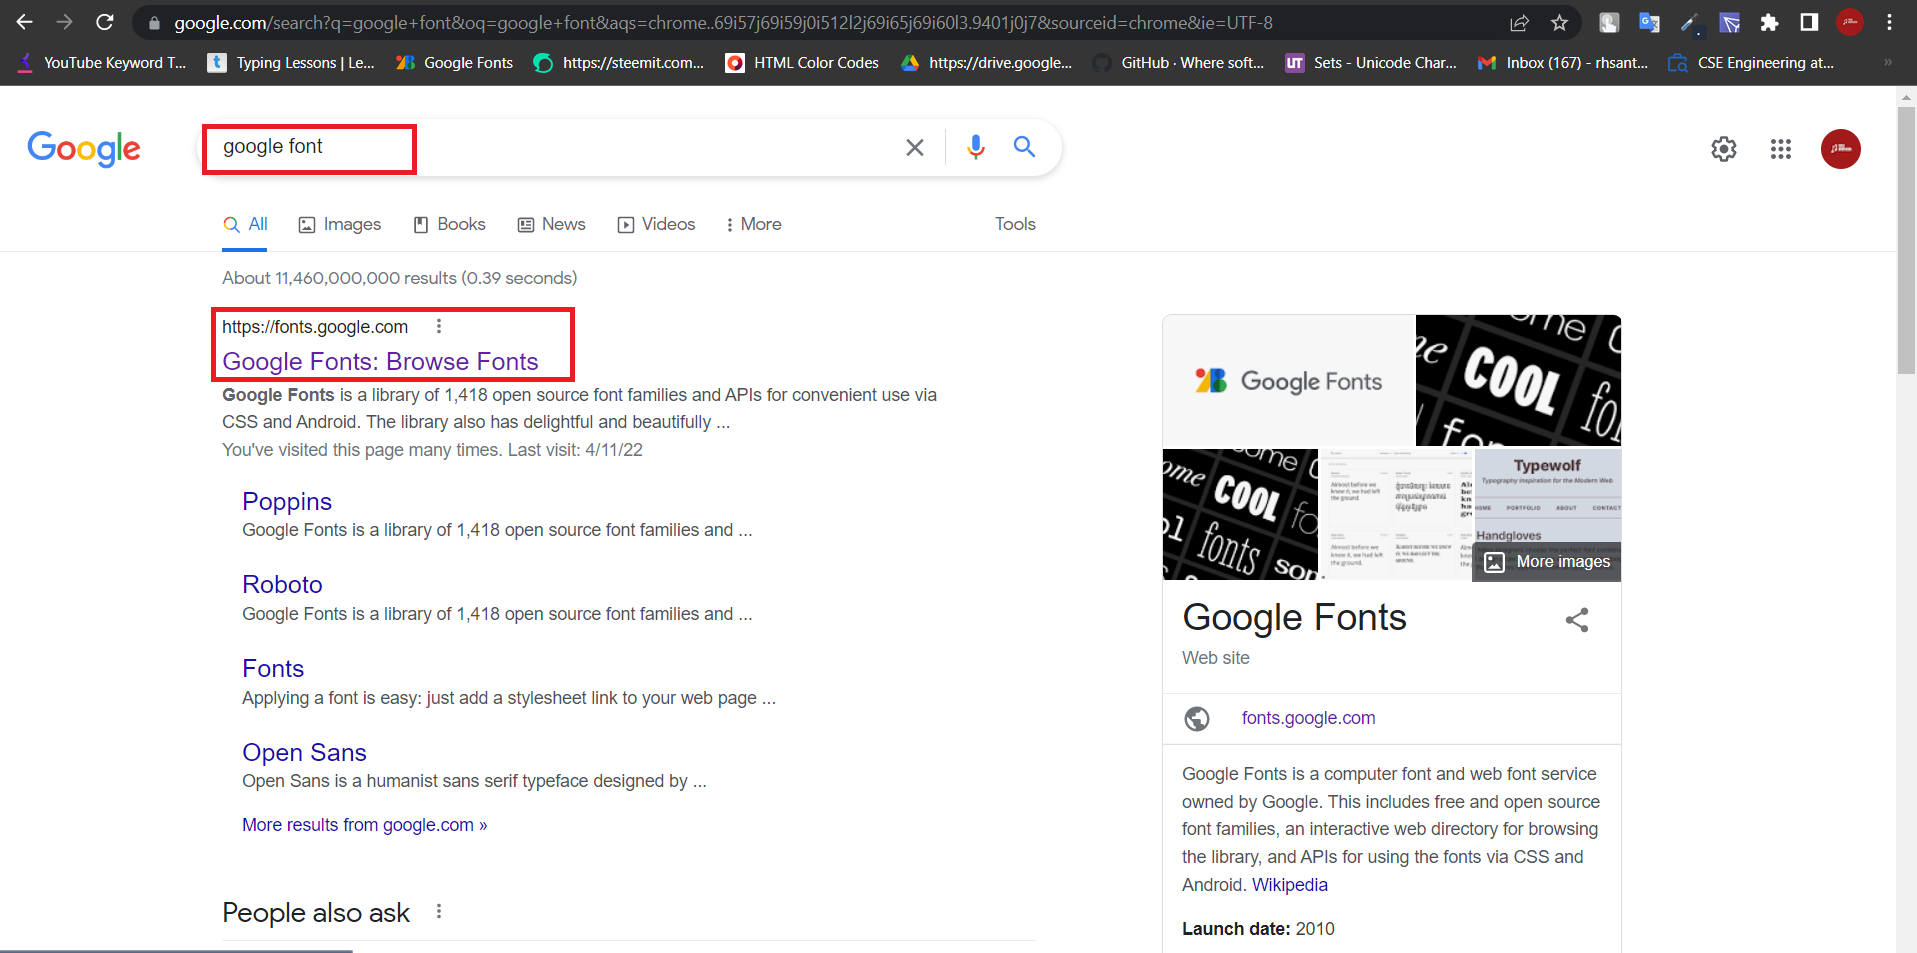The image size is (1917, 953).
Task: Clear the search box with the X icon
Action: click(914, 148)
